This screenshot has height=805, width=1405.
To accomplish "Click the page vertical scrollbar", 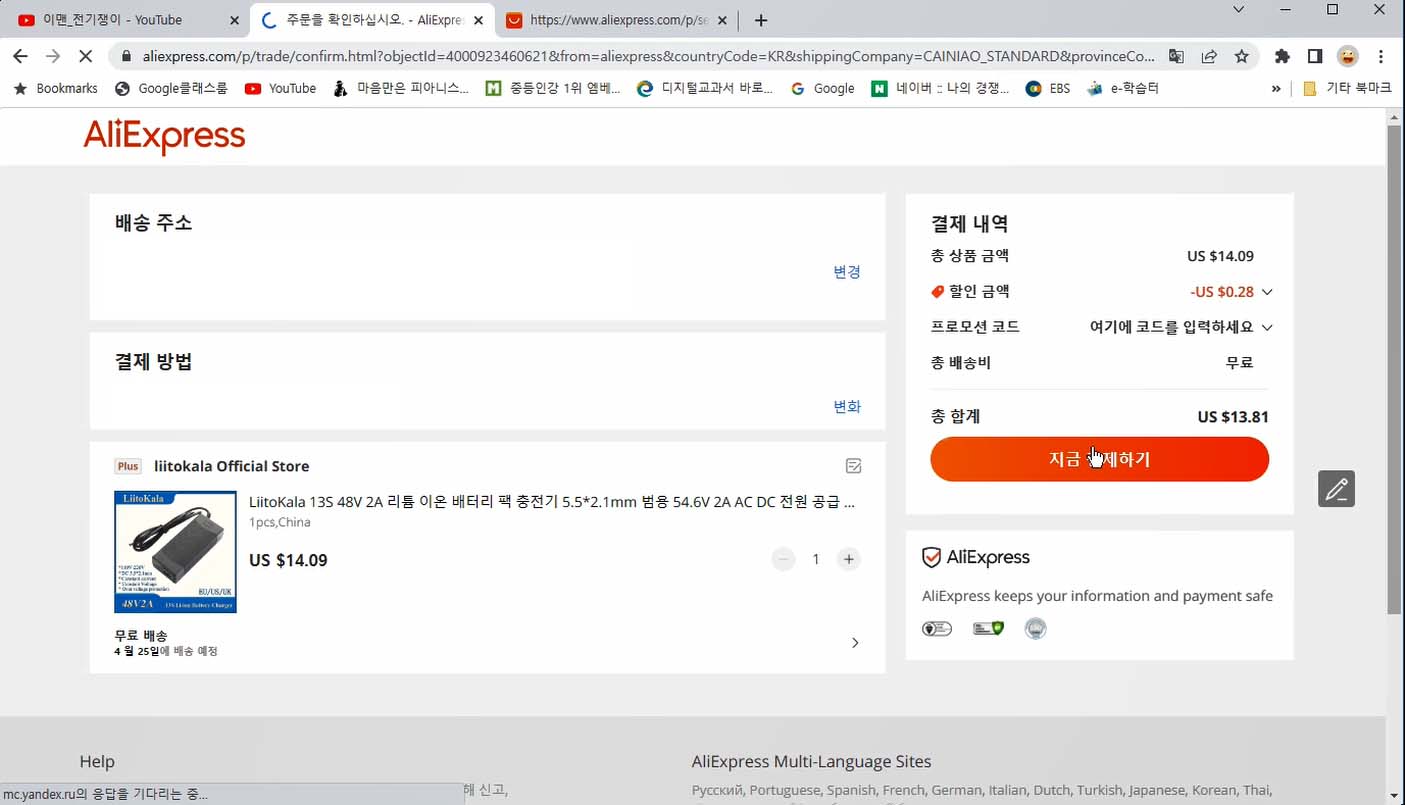I will tap(1394, 369).
